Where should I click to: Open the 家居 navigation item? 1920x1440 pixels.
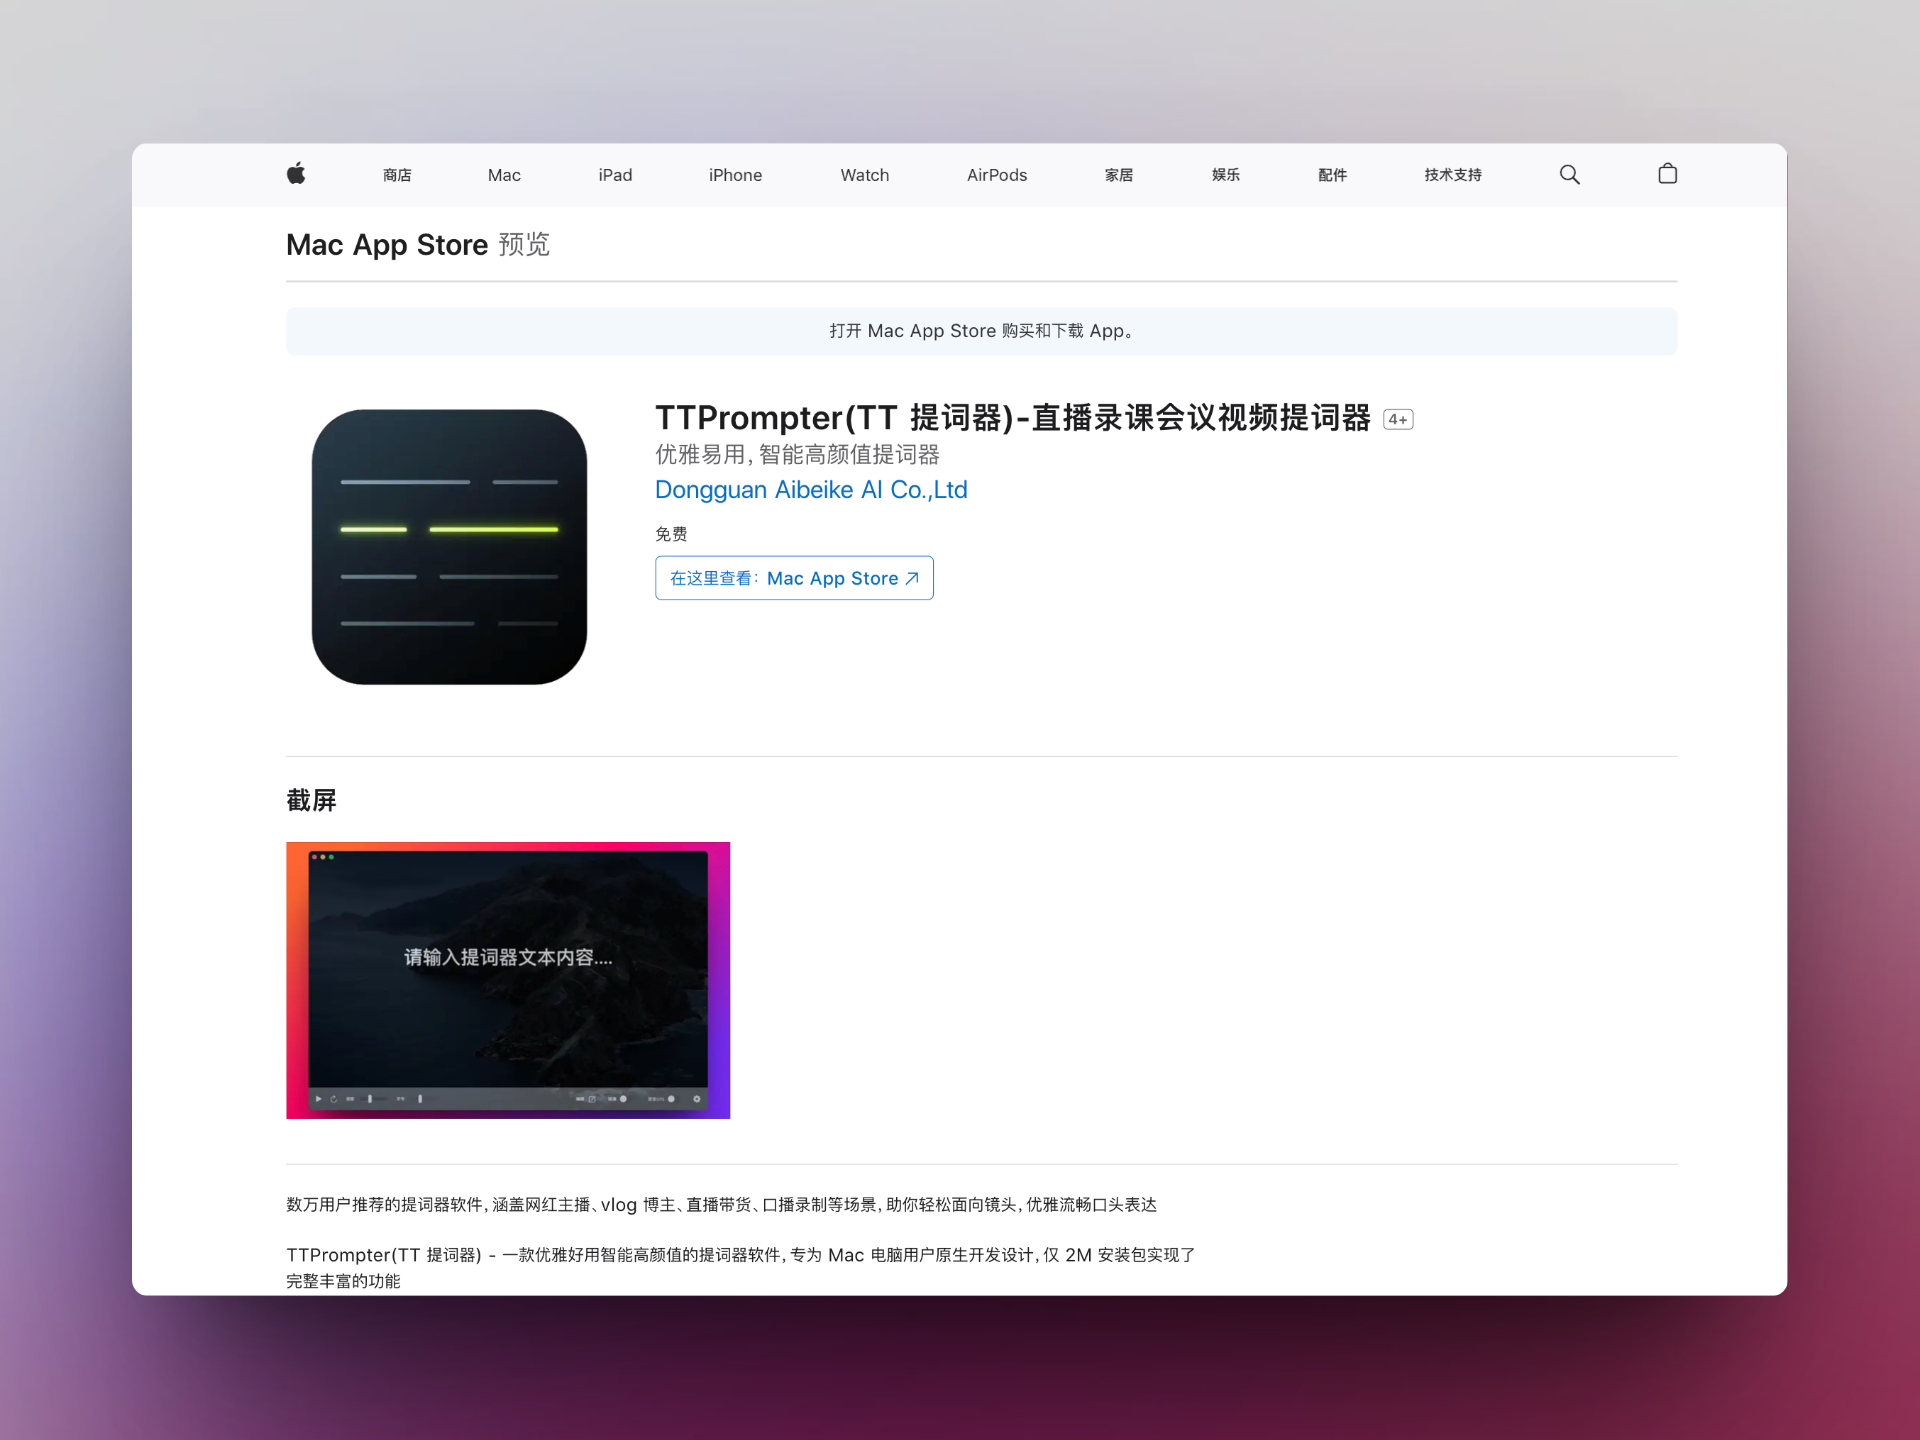point(1118,175)
